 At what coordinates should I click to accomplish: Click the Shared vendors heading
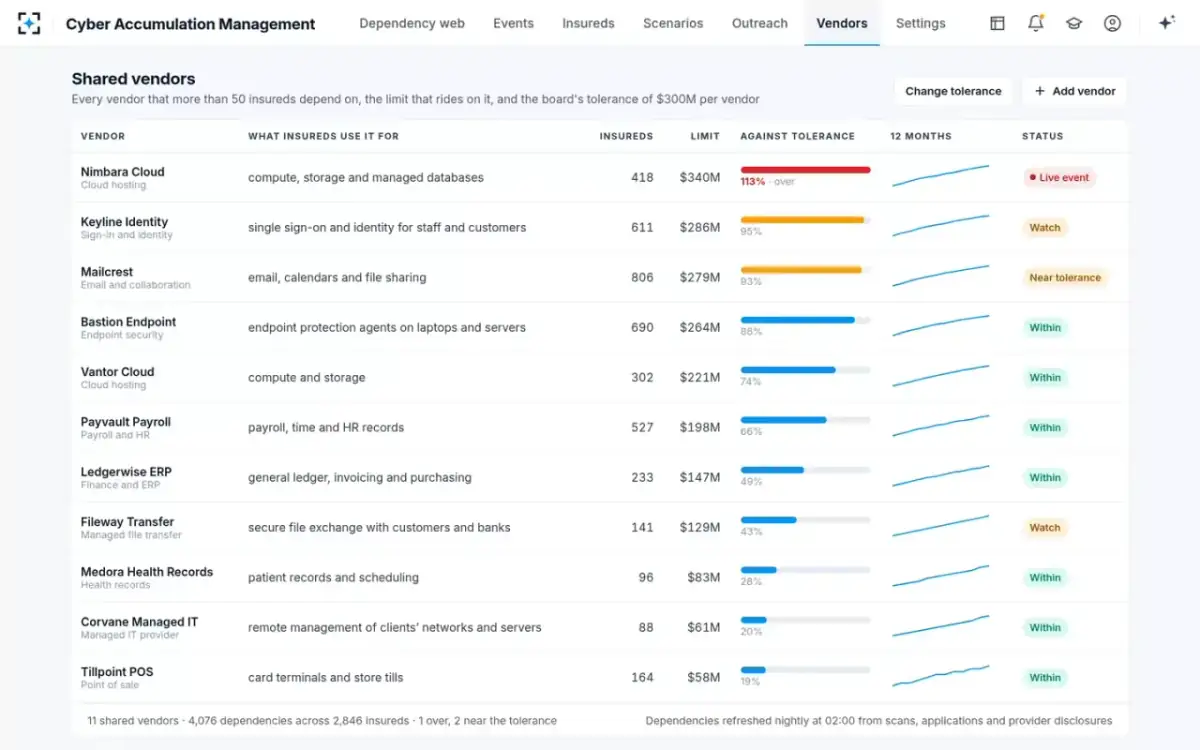point(133,79)
